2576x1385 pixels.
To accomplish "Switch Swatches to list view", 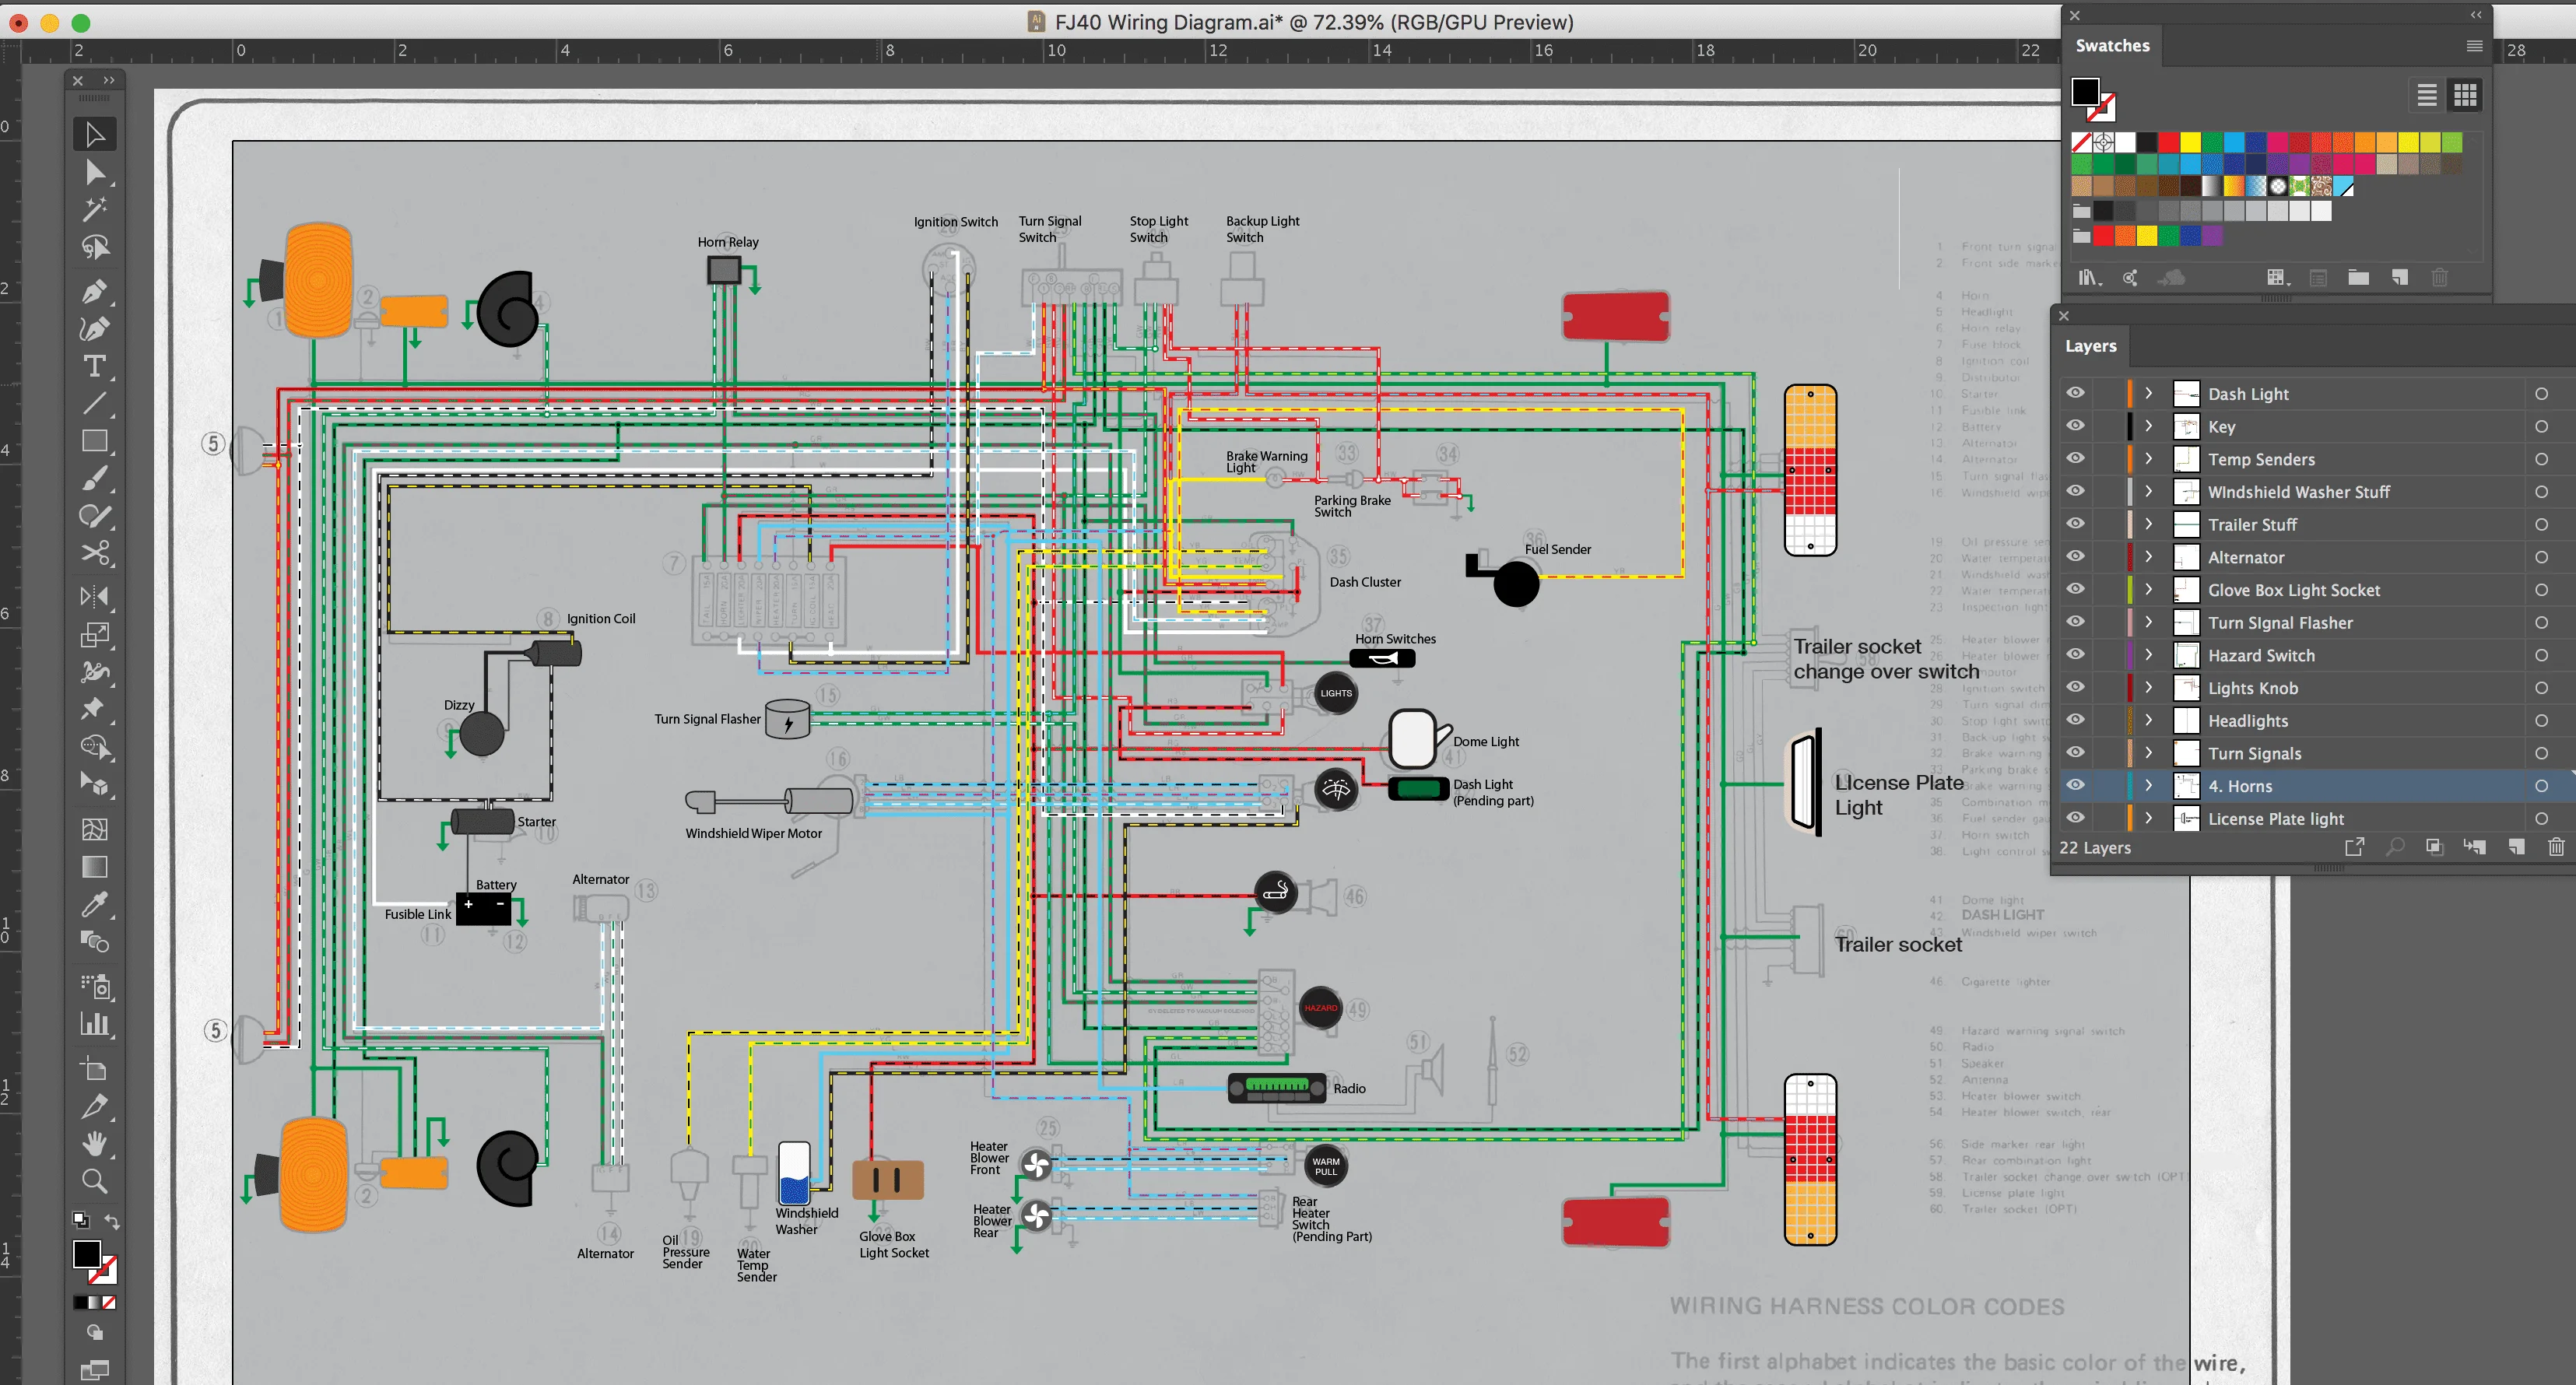I will click(2427, 95).
